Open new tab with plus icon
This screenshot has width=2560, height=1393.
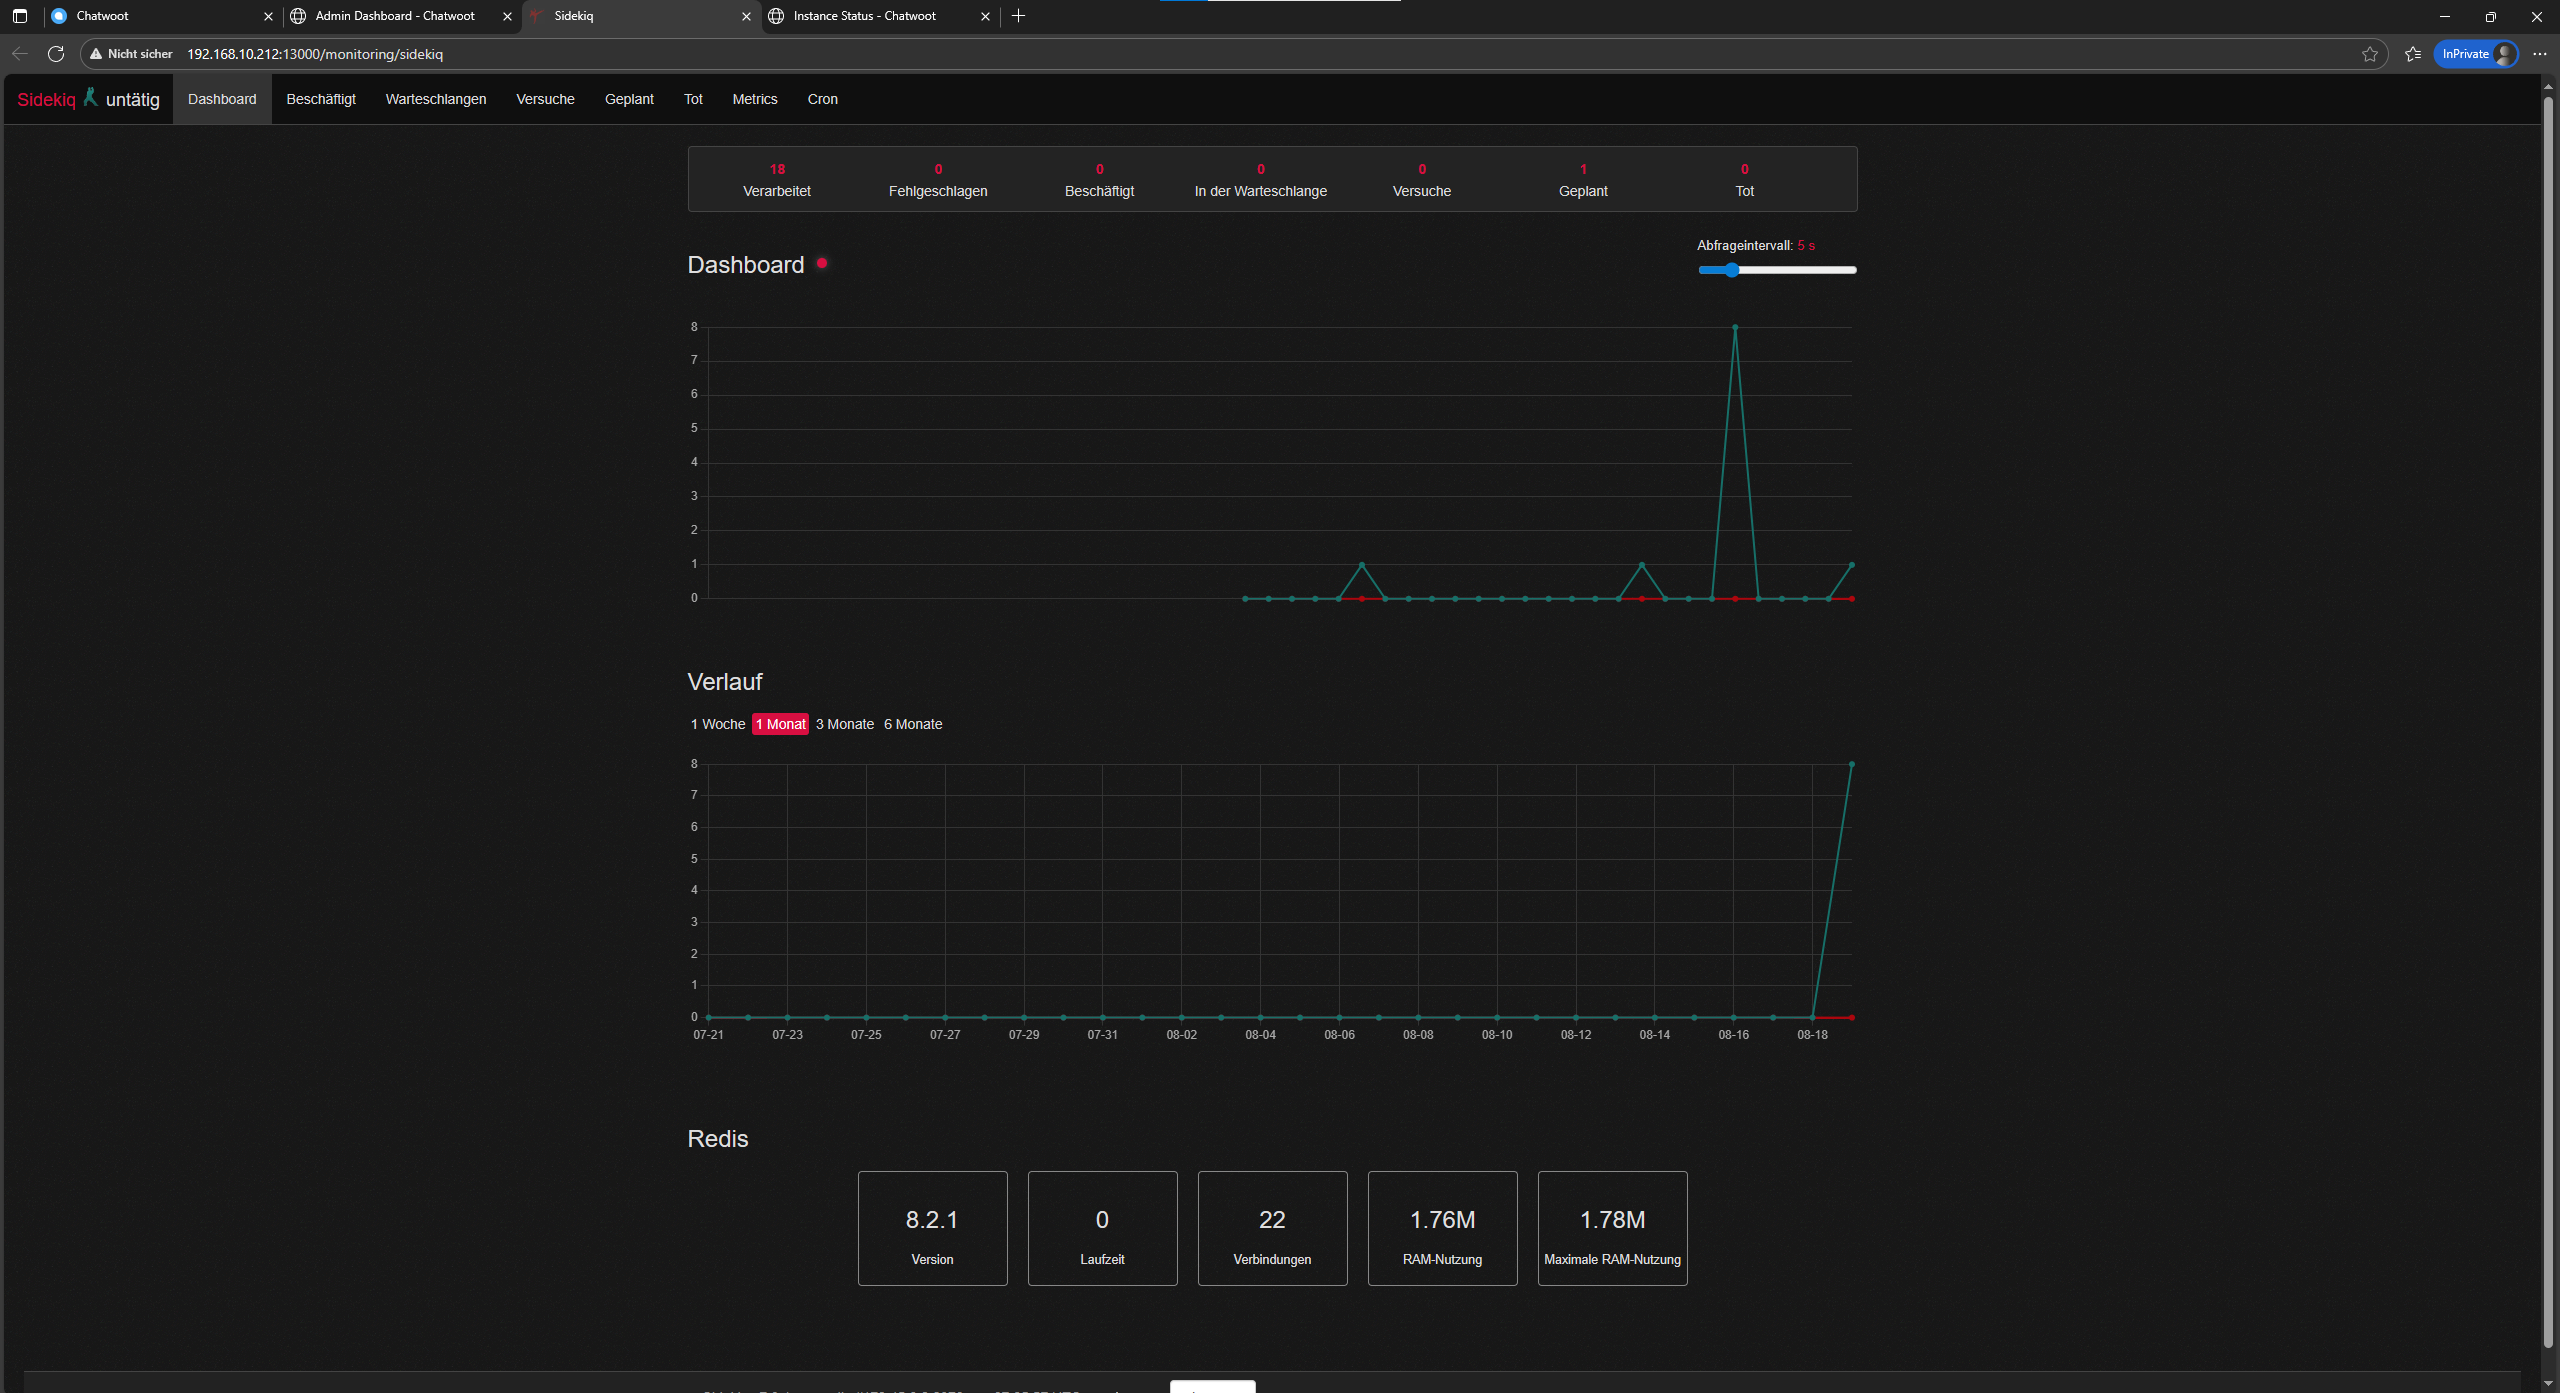(1018, 16)
